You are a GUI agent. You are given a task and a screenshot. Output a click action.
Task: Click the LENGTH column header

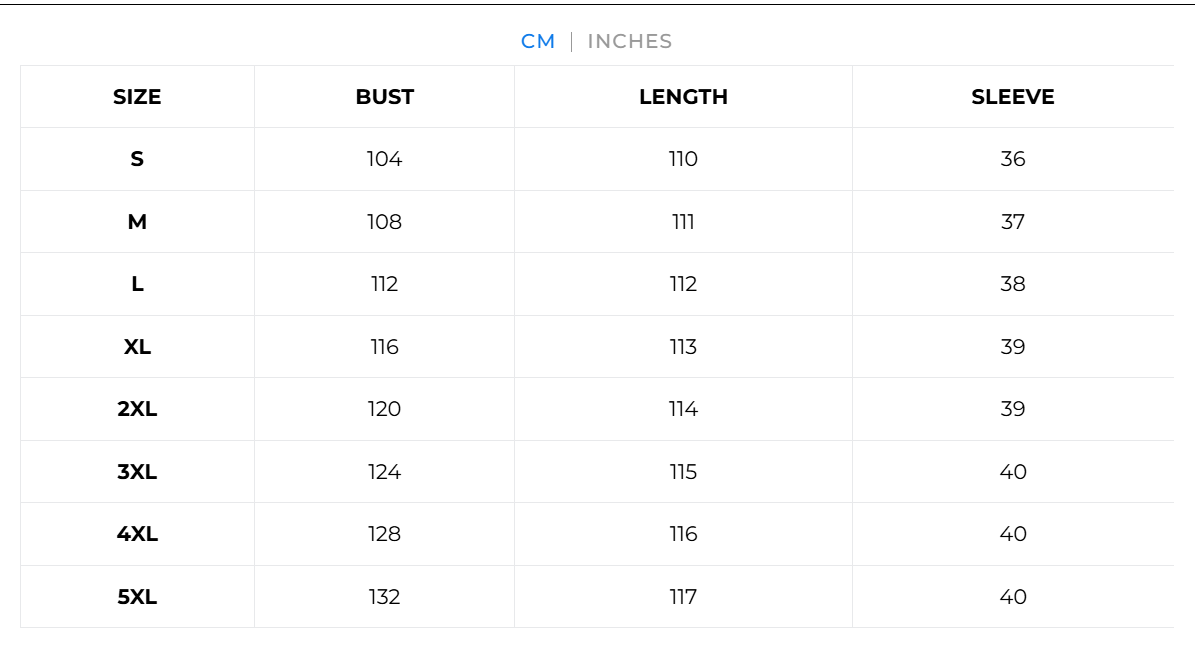click(x=683, y=97)
